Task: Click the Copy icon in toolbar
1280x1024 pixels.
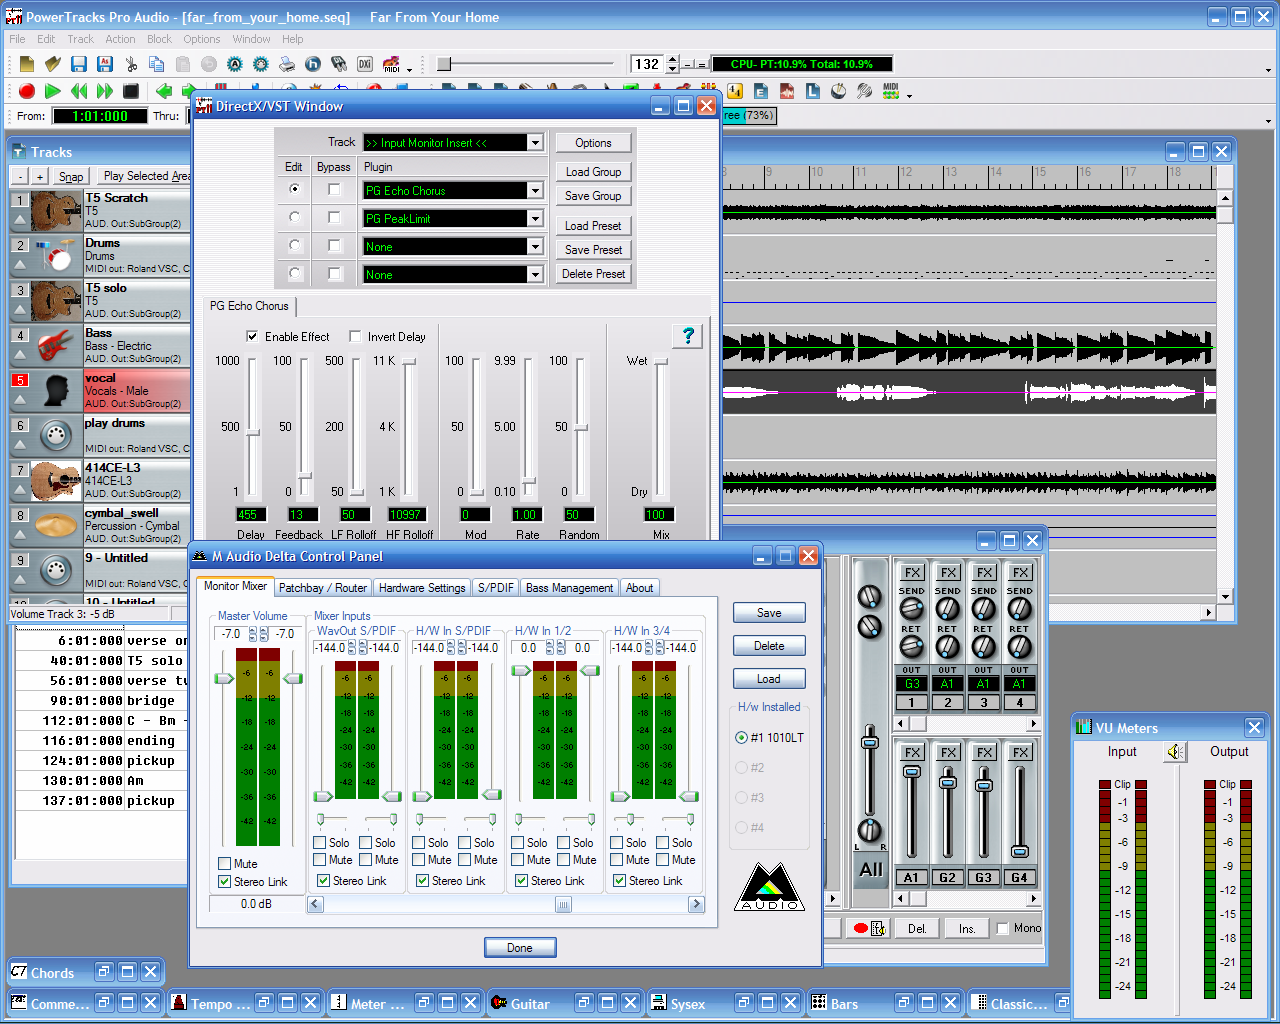Action: pyautogui.click(x=157, y=64)
